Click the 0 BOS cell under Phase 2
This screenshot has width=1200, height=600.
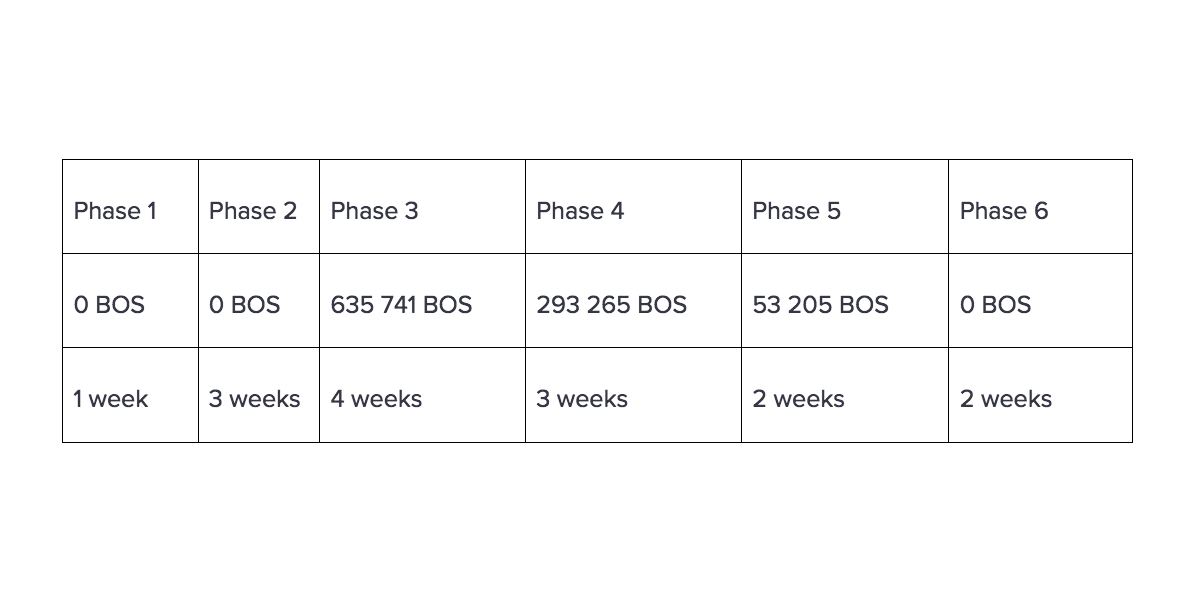(x=259, y=301)
